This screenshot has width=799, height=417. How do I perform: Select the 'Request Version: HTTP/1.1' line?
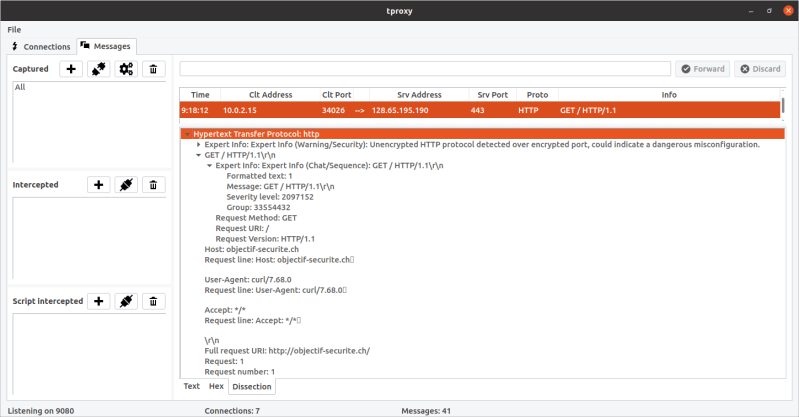point(265,239)
